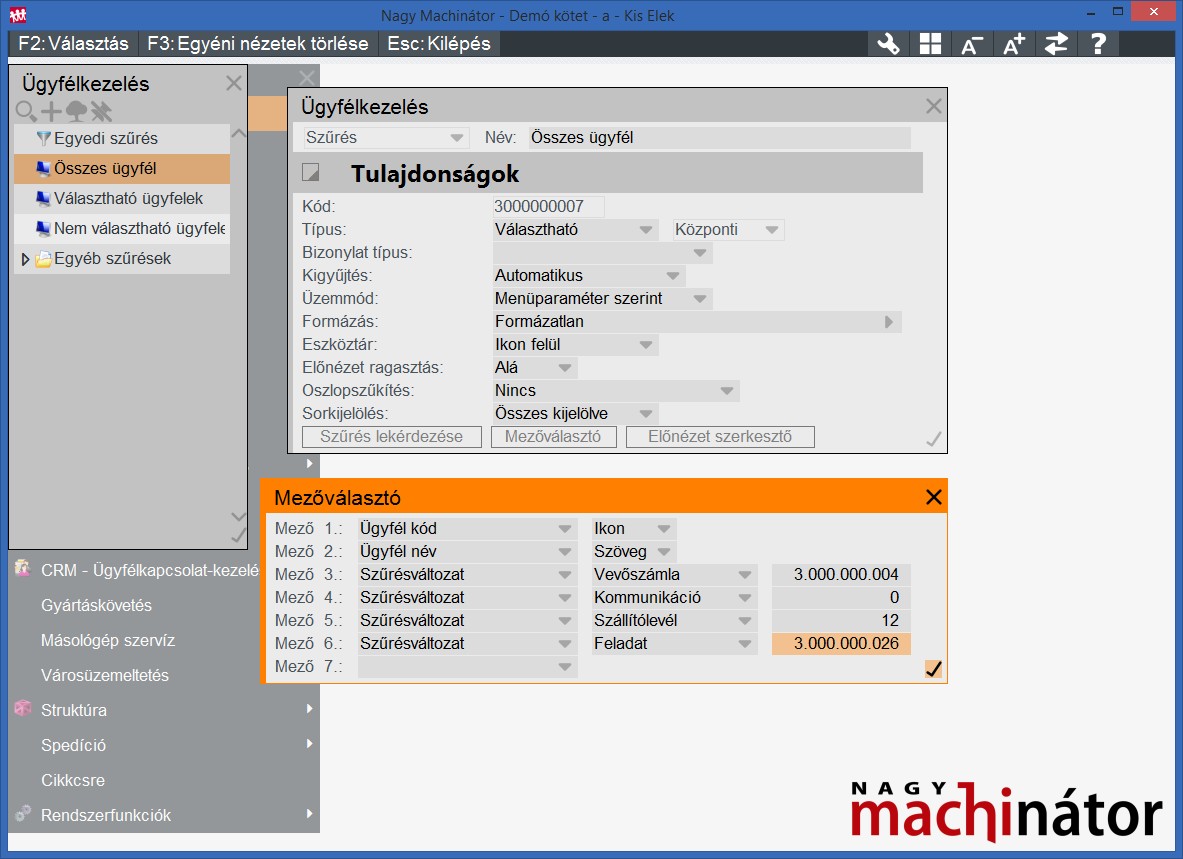Open Városüzemeltetés in the side menu

(x=105, y=675)
